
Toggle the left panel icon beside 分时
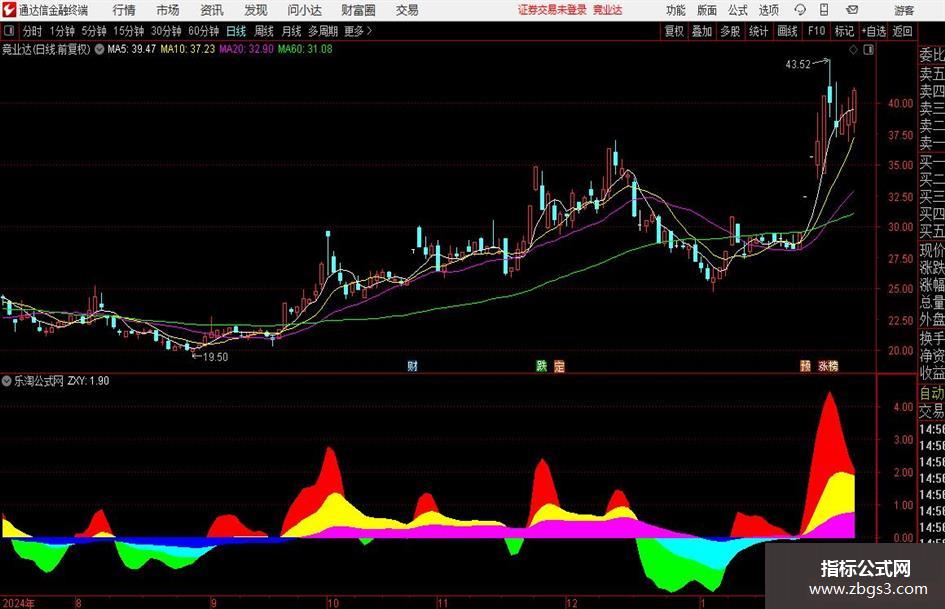(x=8, y=31)
